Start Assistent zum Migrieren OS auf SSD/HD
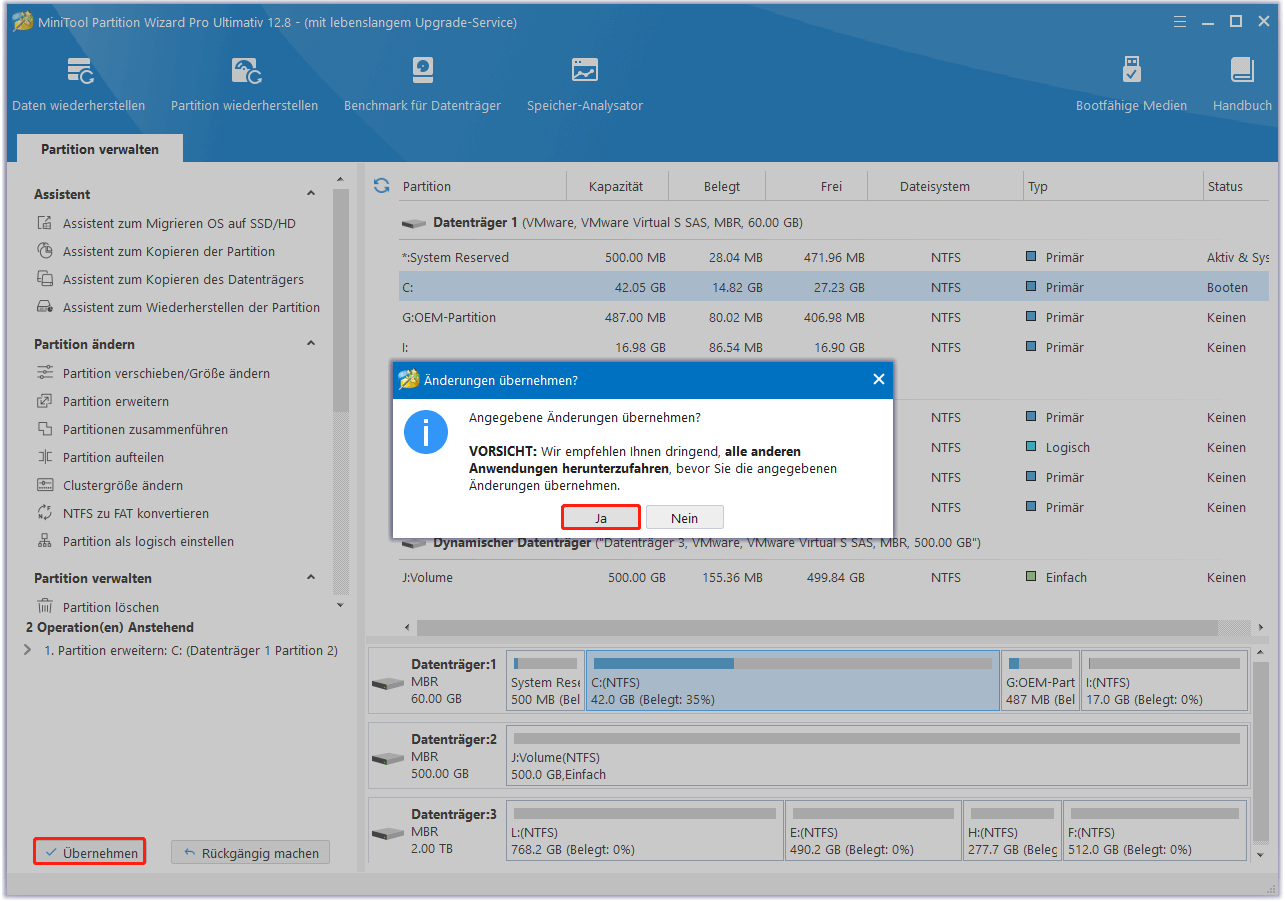This screenshot has width=1285, height=902. (179, 224)
